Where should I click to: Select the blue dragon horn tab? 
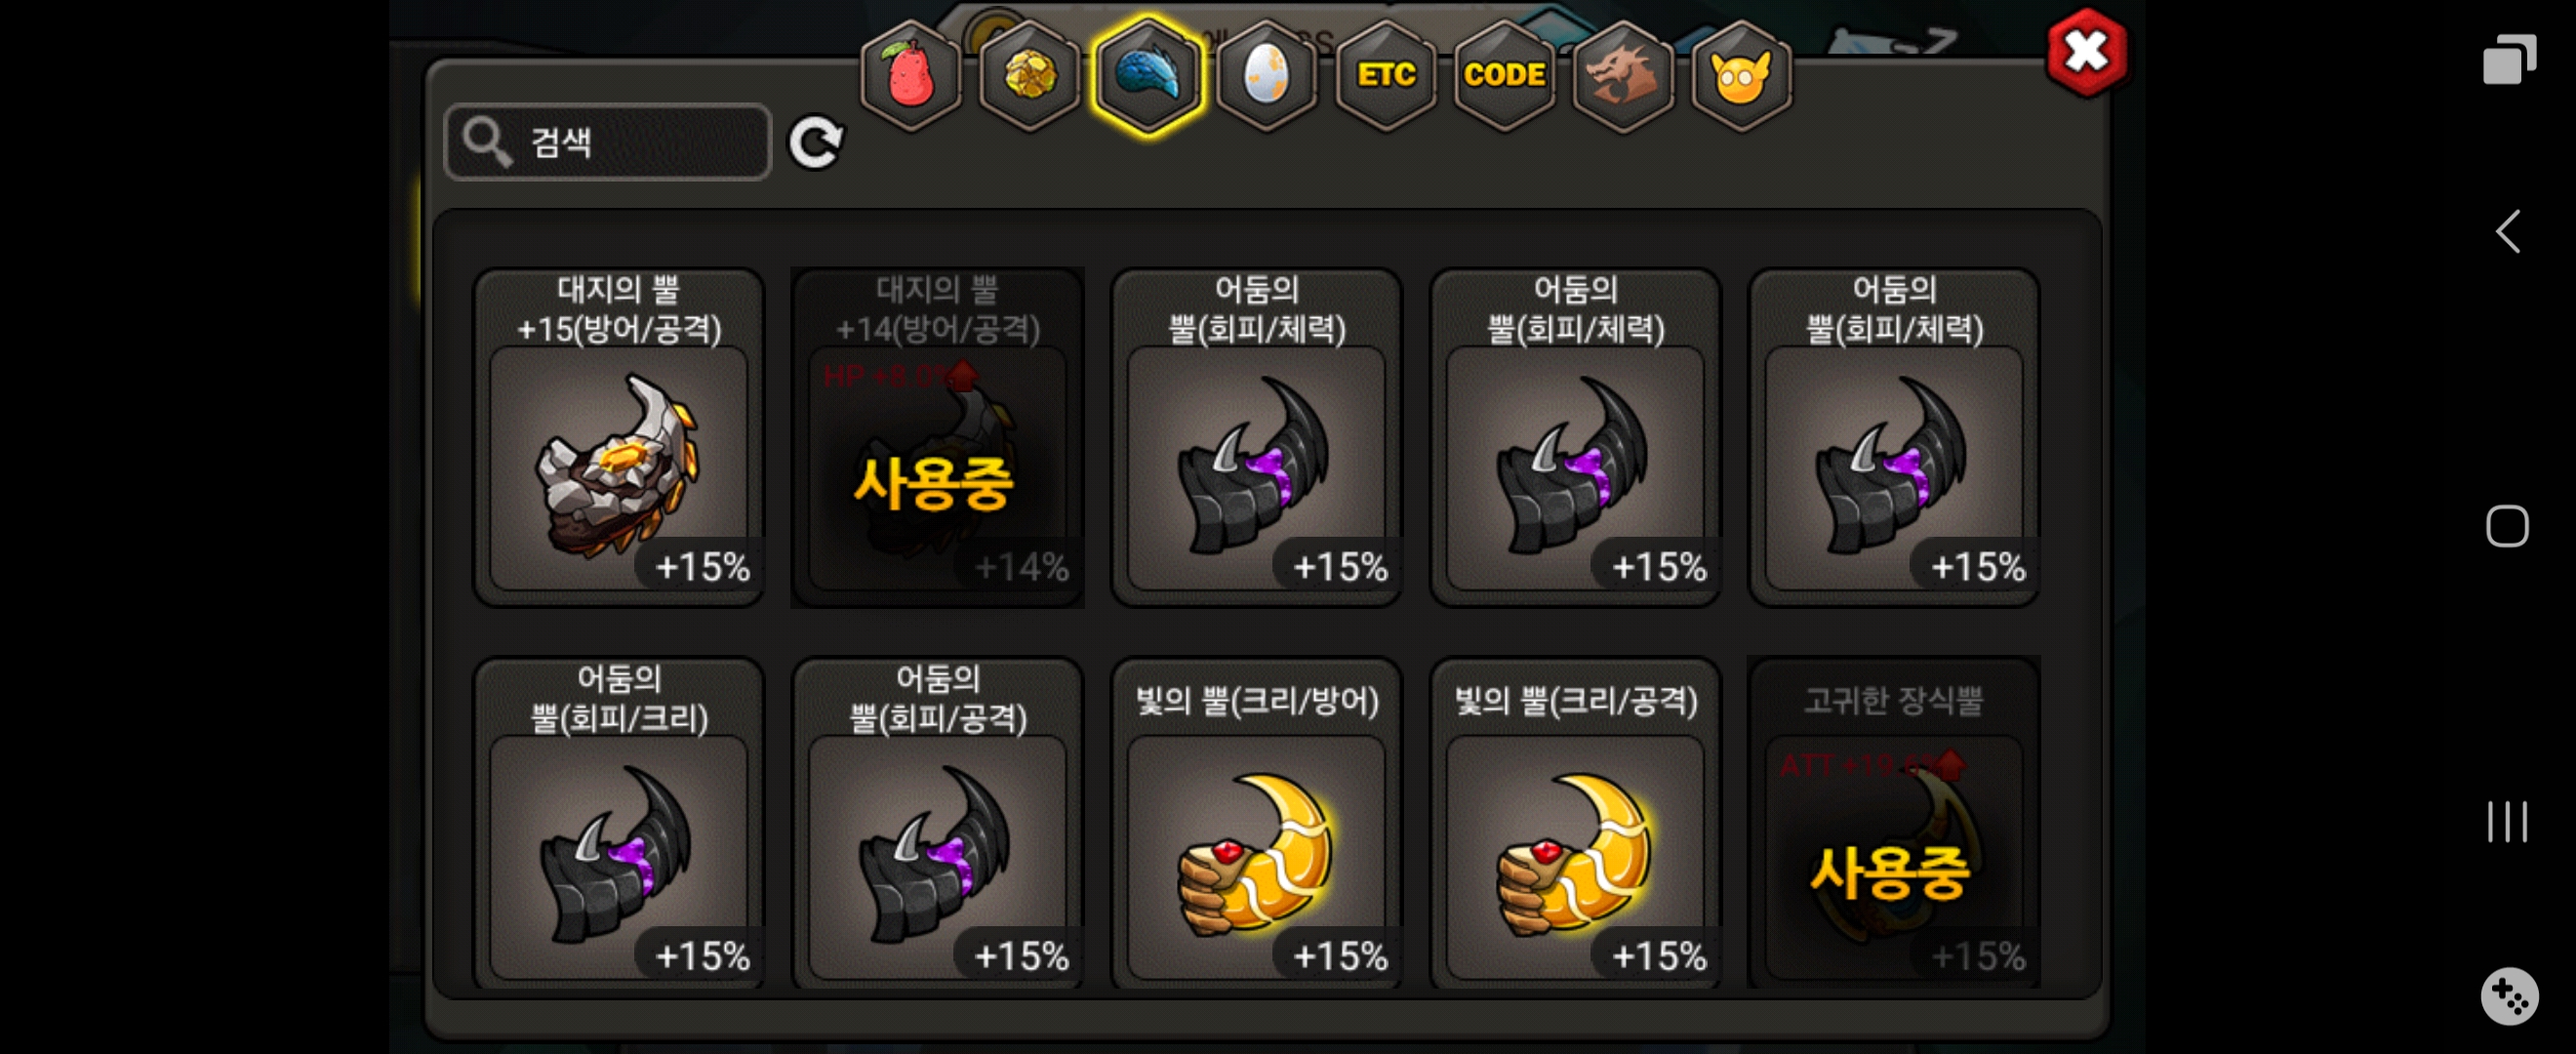[x=1148, y=75]
